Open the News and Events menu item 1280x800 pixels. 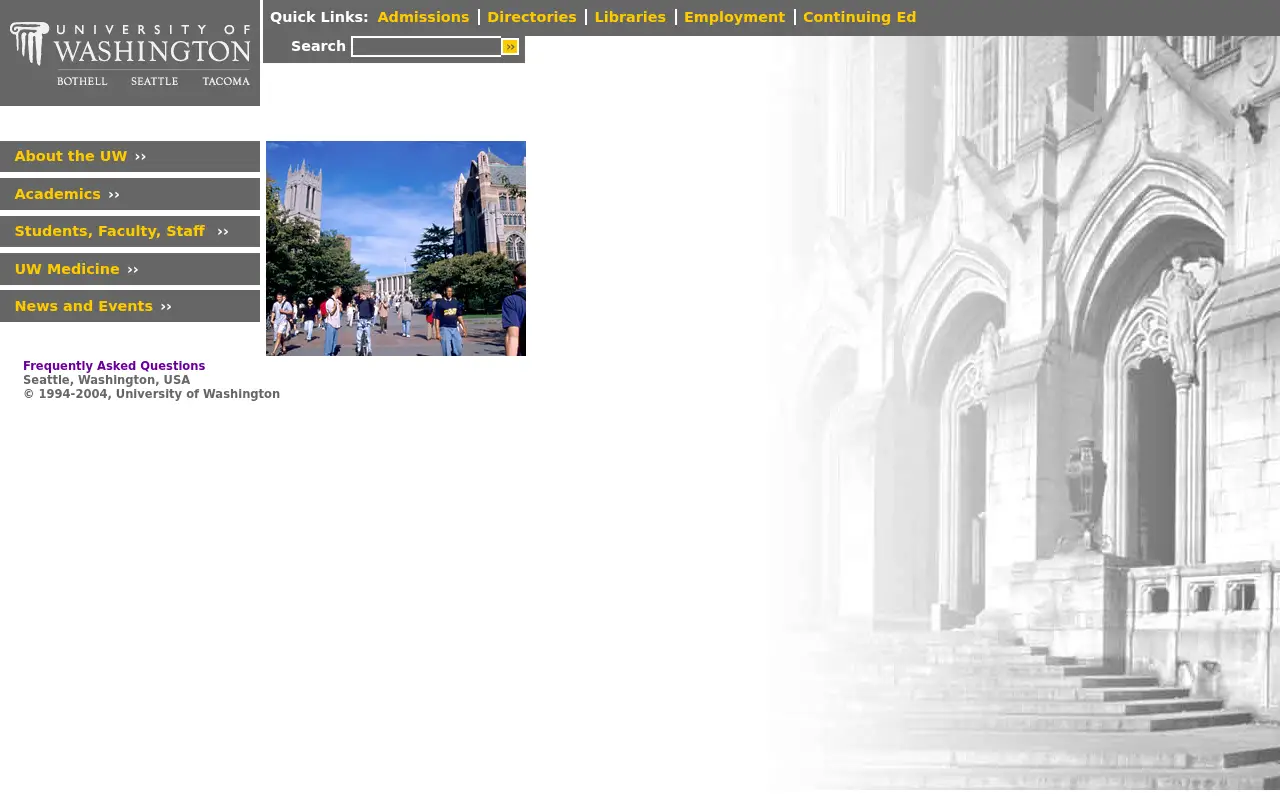[84, 306]
